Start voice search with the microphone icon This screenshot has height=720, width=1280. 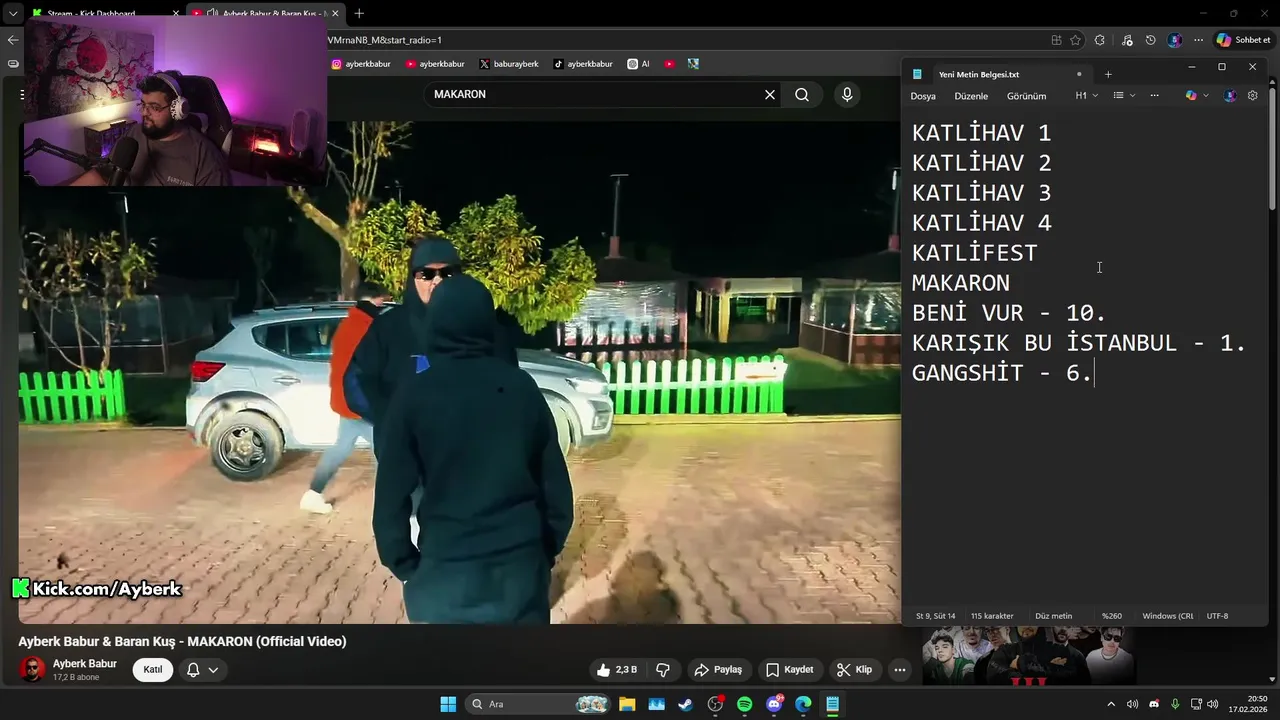(847, 94)
